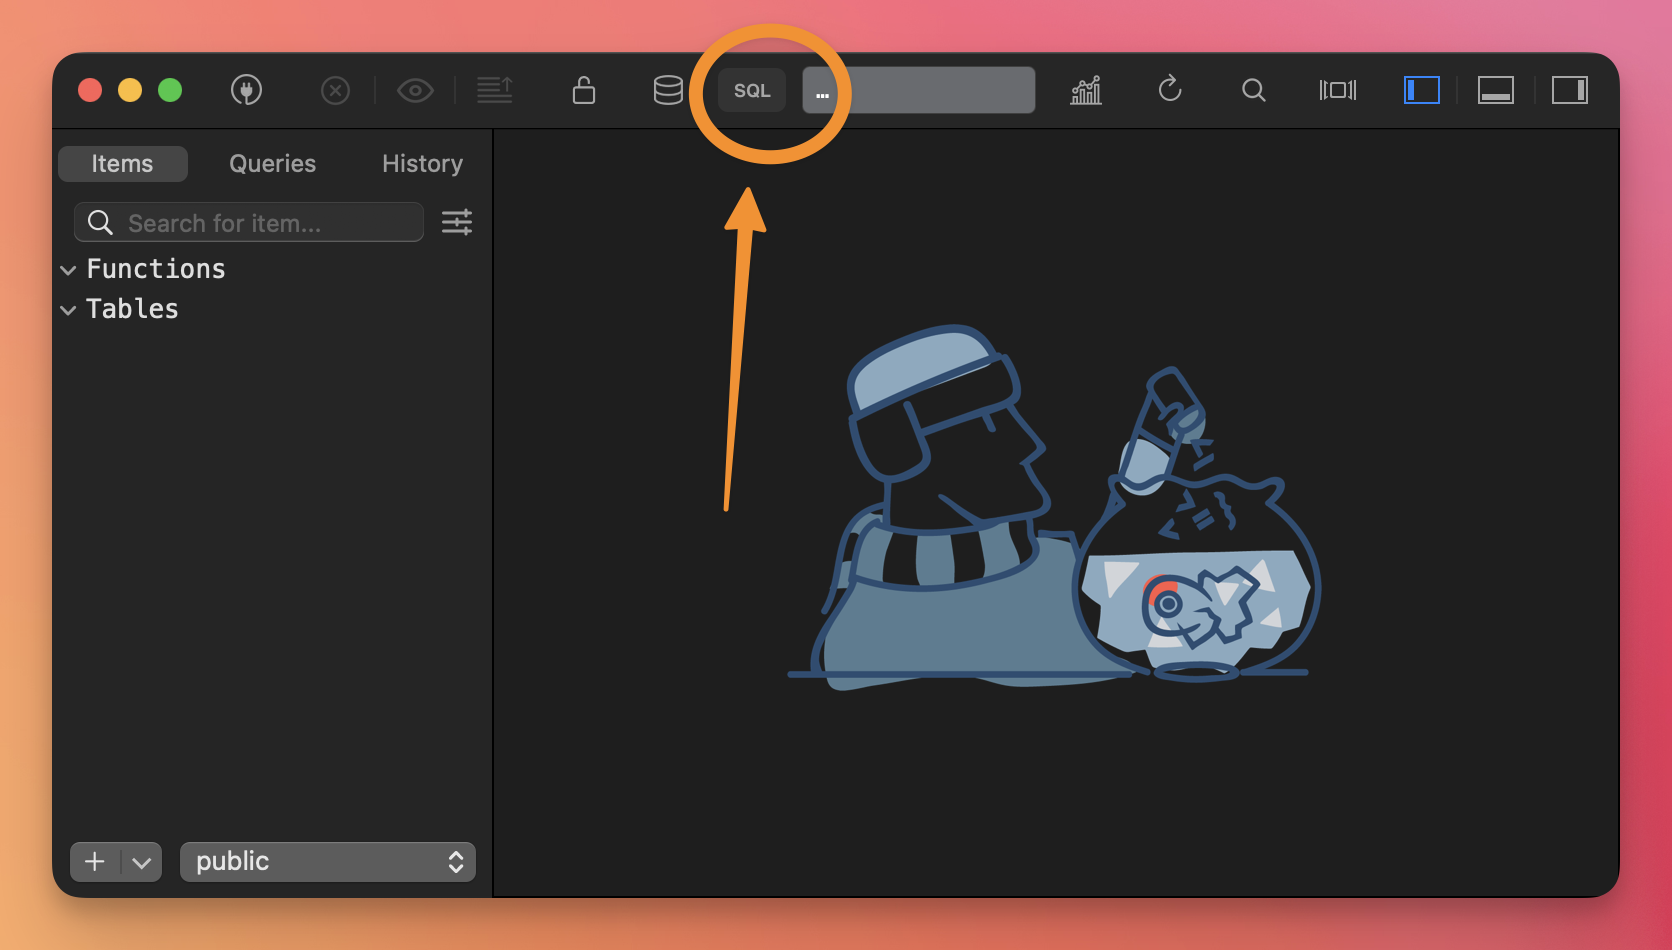
Task: Click the metrics chart icon
Action: [1086, 90]
